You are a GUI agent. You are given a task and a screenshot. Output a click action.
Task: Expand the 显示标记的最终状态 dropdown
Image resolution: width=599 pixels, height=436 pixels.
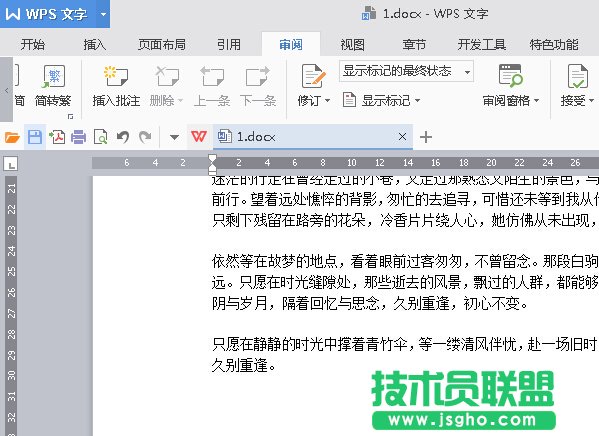pos(467,72)
